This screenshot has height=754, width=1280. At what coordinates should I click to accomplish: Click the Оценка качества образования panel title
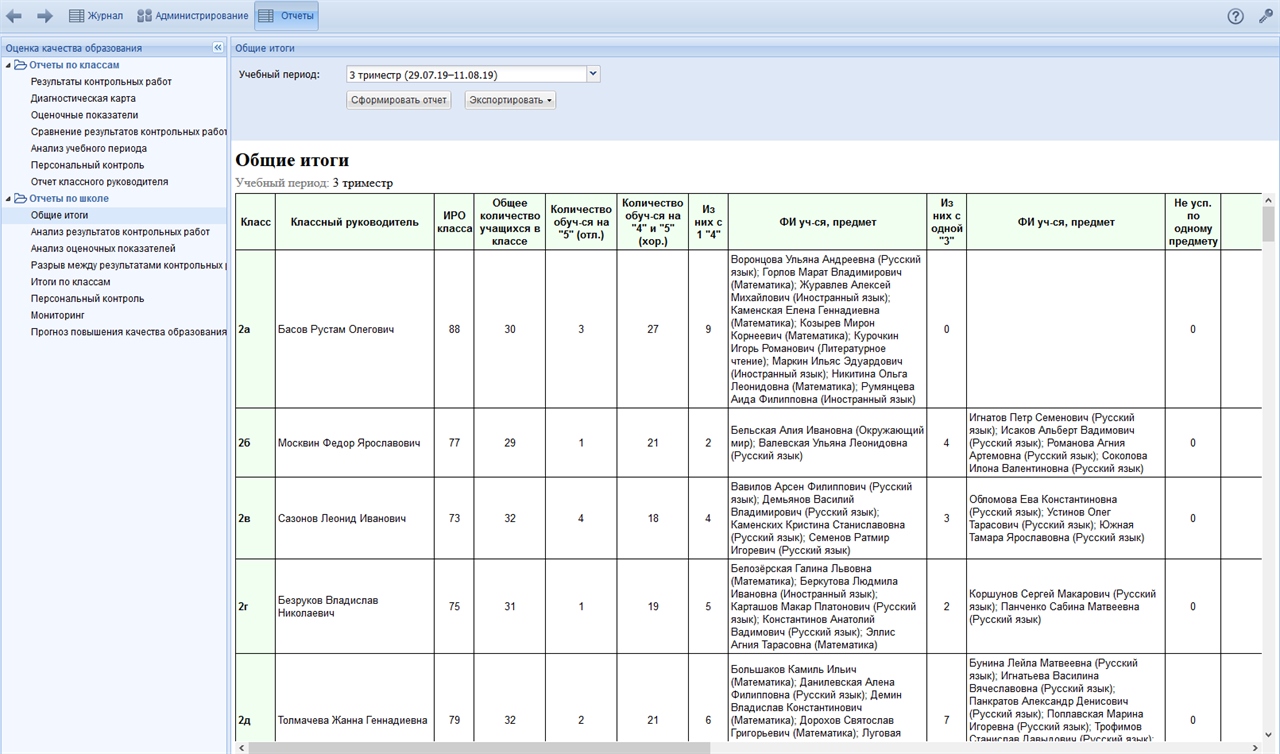click(x=74, y=48)
